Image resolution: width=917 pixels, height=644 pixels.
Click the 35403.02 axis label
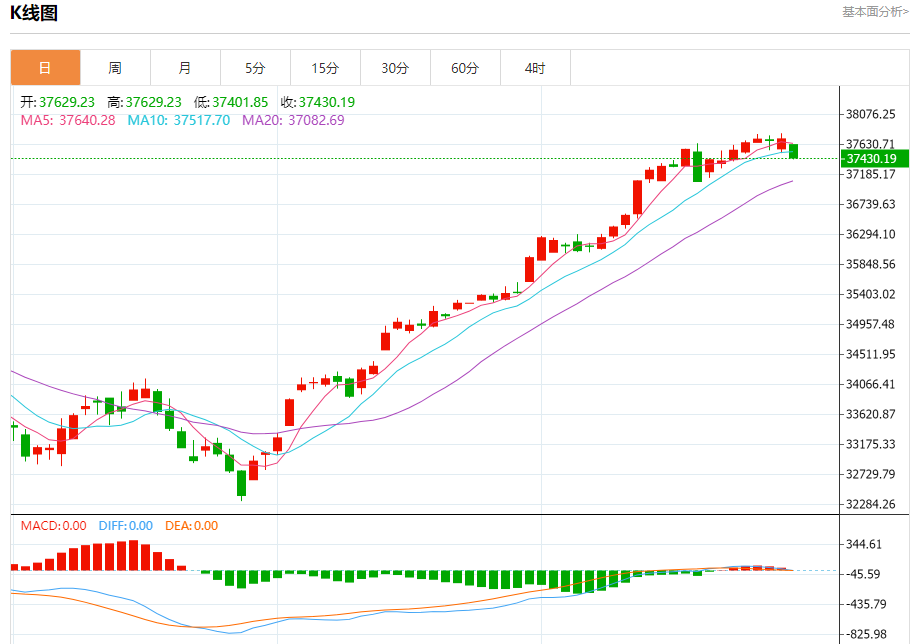pos(870,294)
